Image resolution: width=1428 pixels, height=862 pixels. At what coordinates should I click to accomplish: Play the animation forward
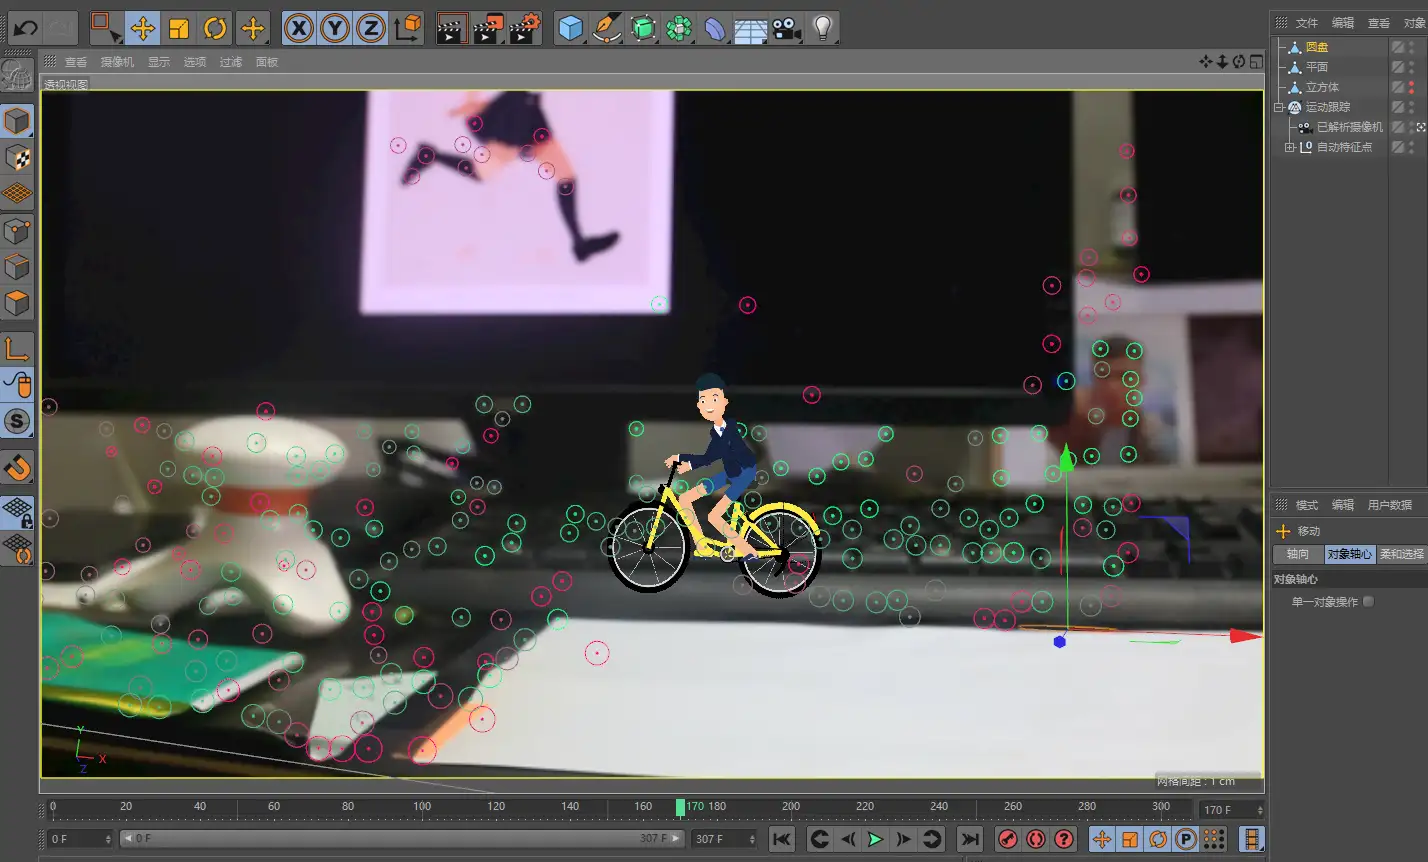(x=875, y=839)
